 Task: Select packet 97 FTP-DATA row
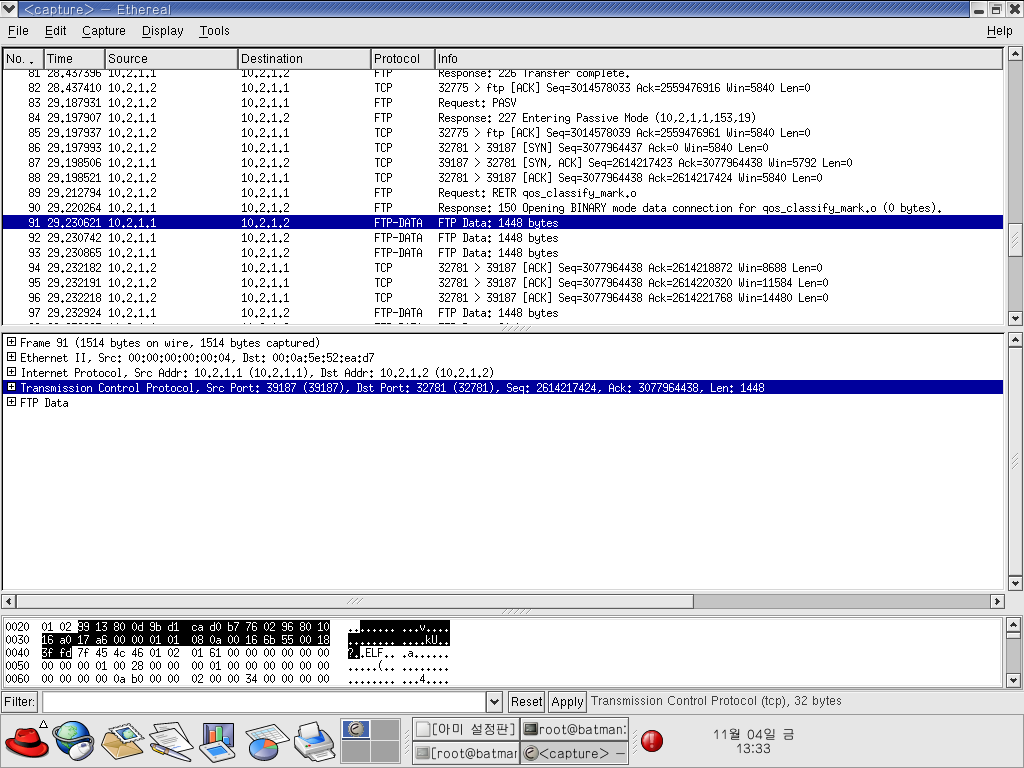(503, 313)
